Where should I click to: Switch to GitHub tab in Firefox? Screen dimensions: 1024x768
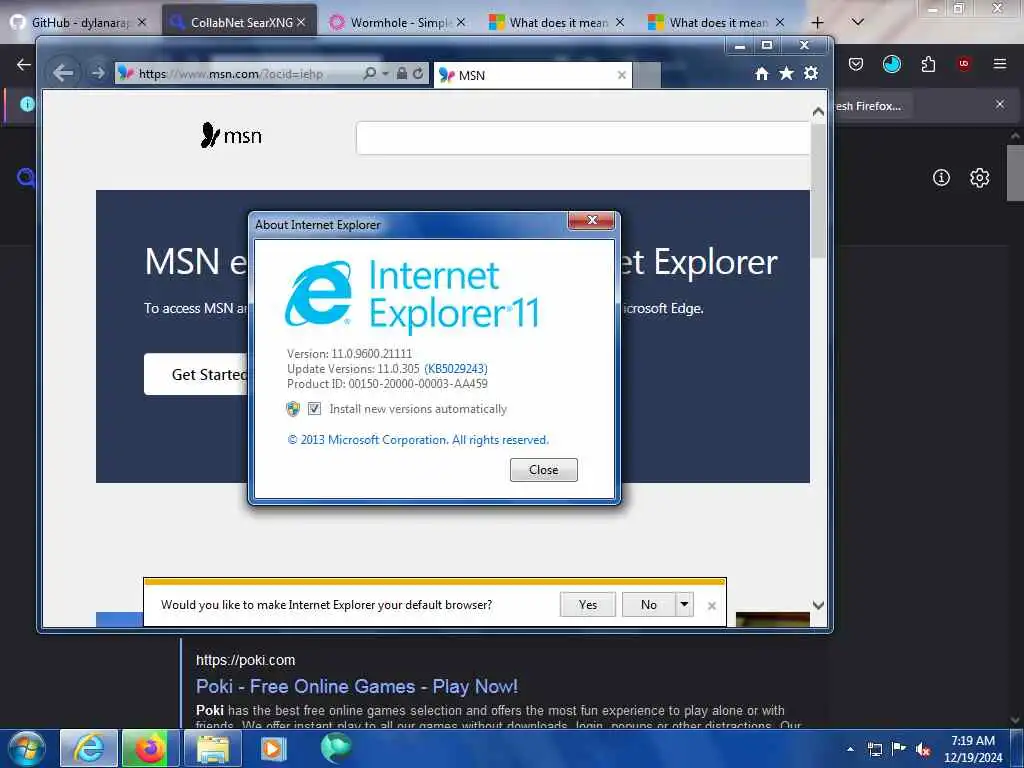tap(80, 23)
